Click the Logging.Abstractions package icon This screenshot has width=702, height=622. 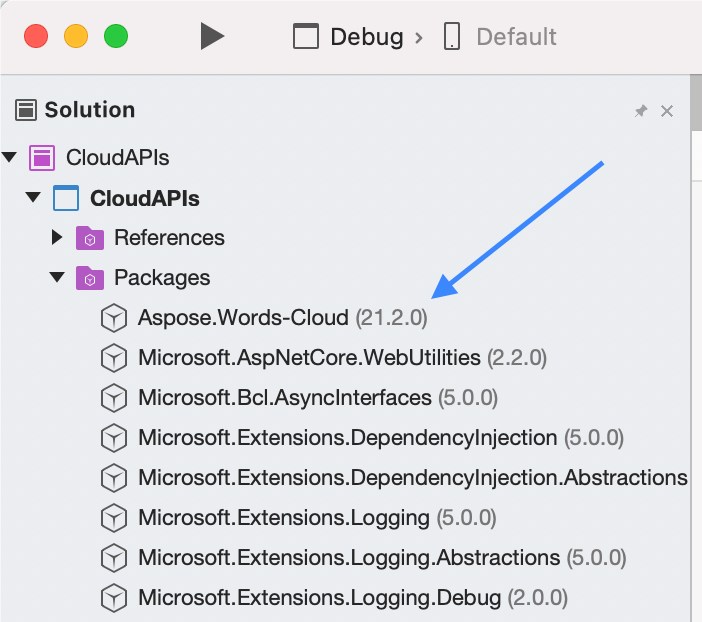tap(114, 557)
